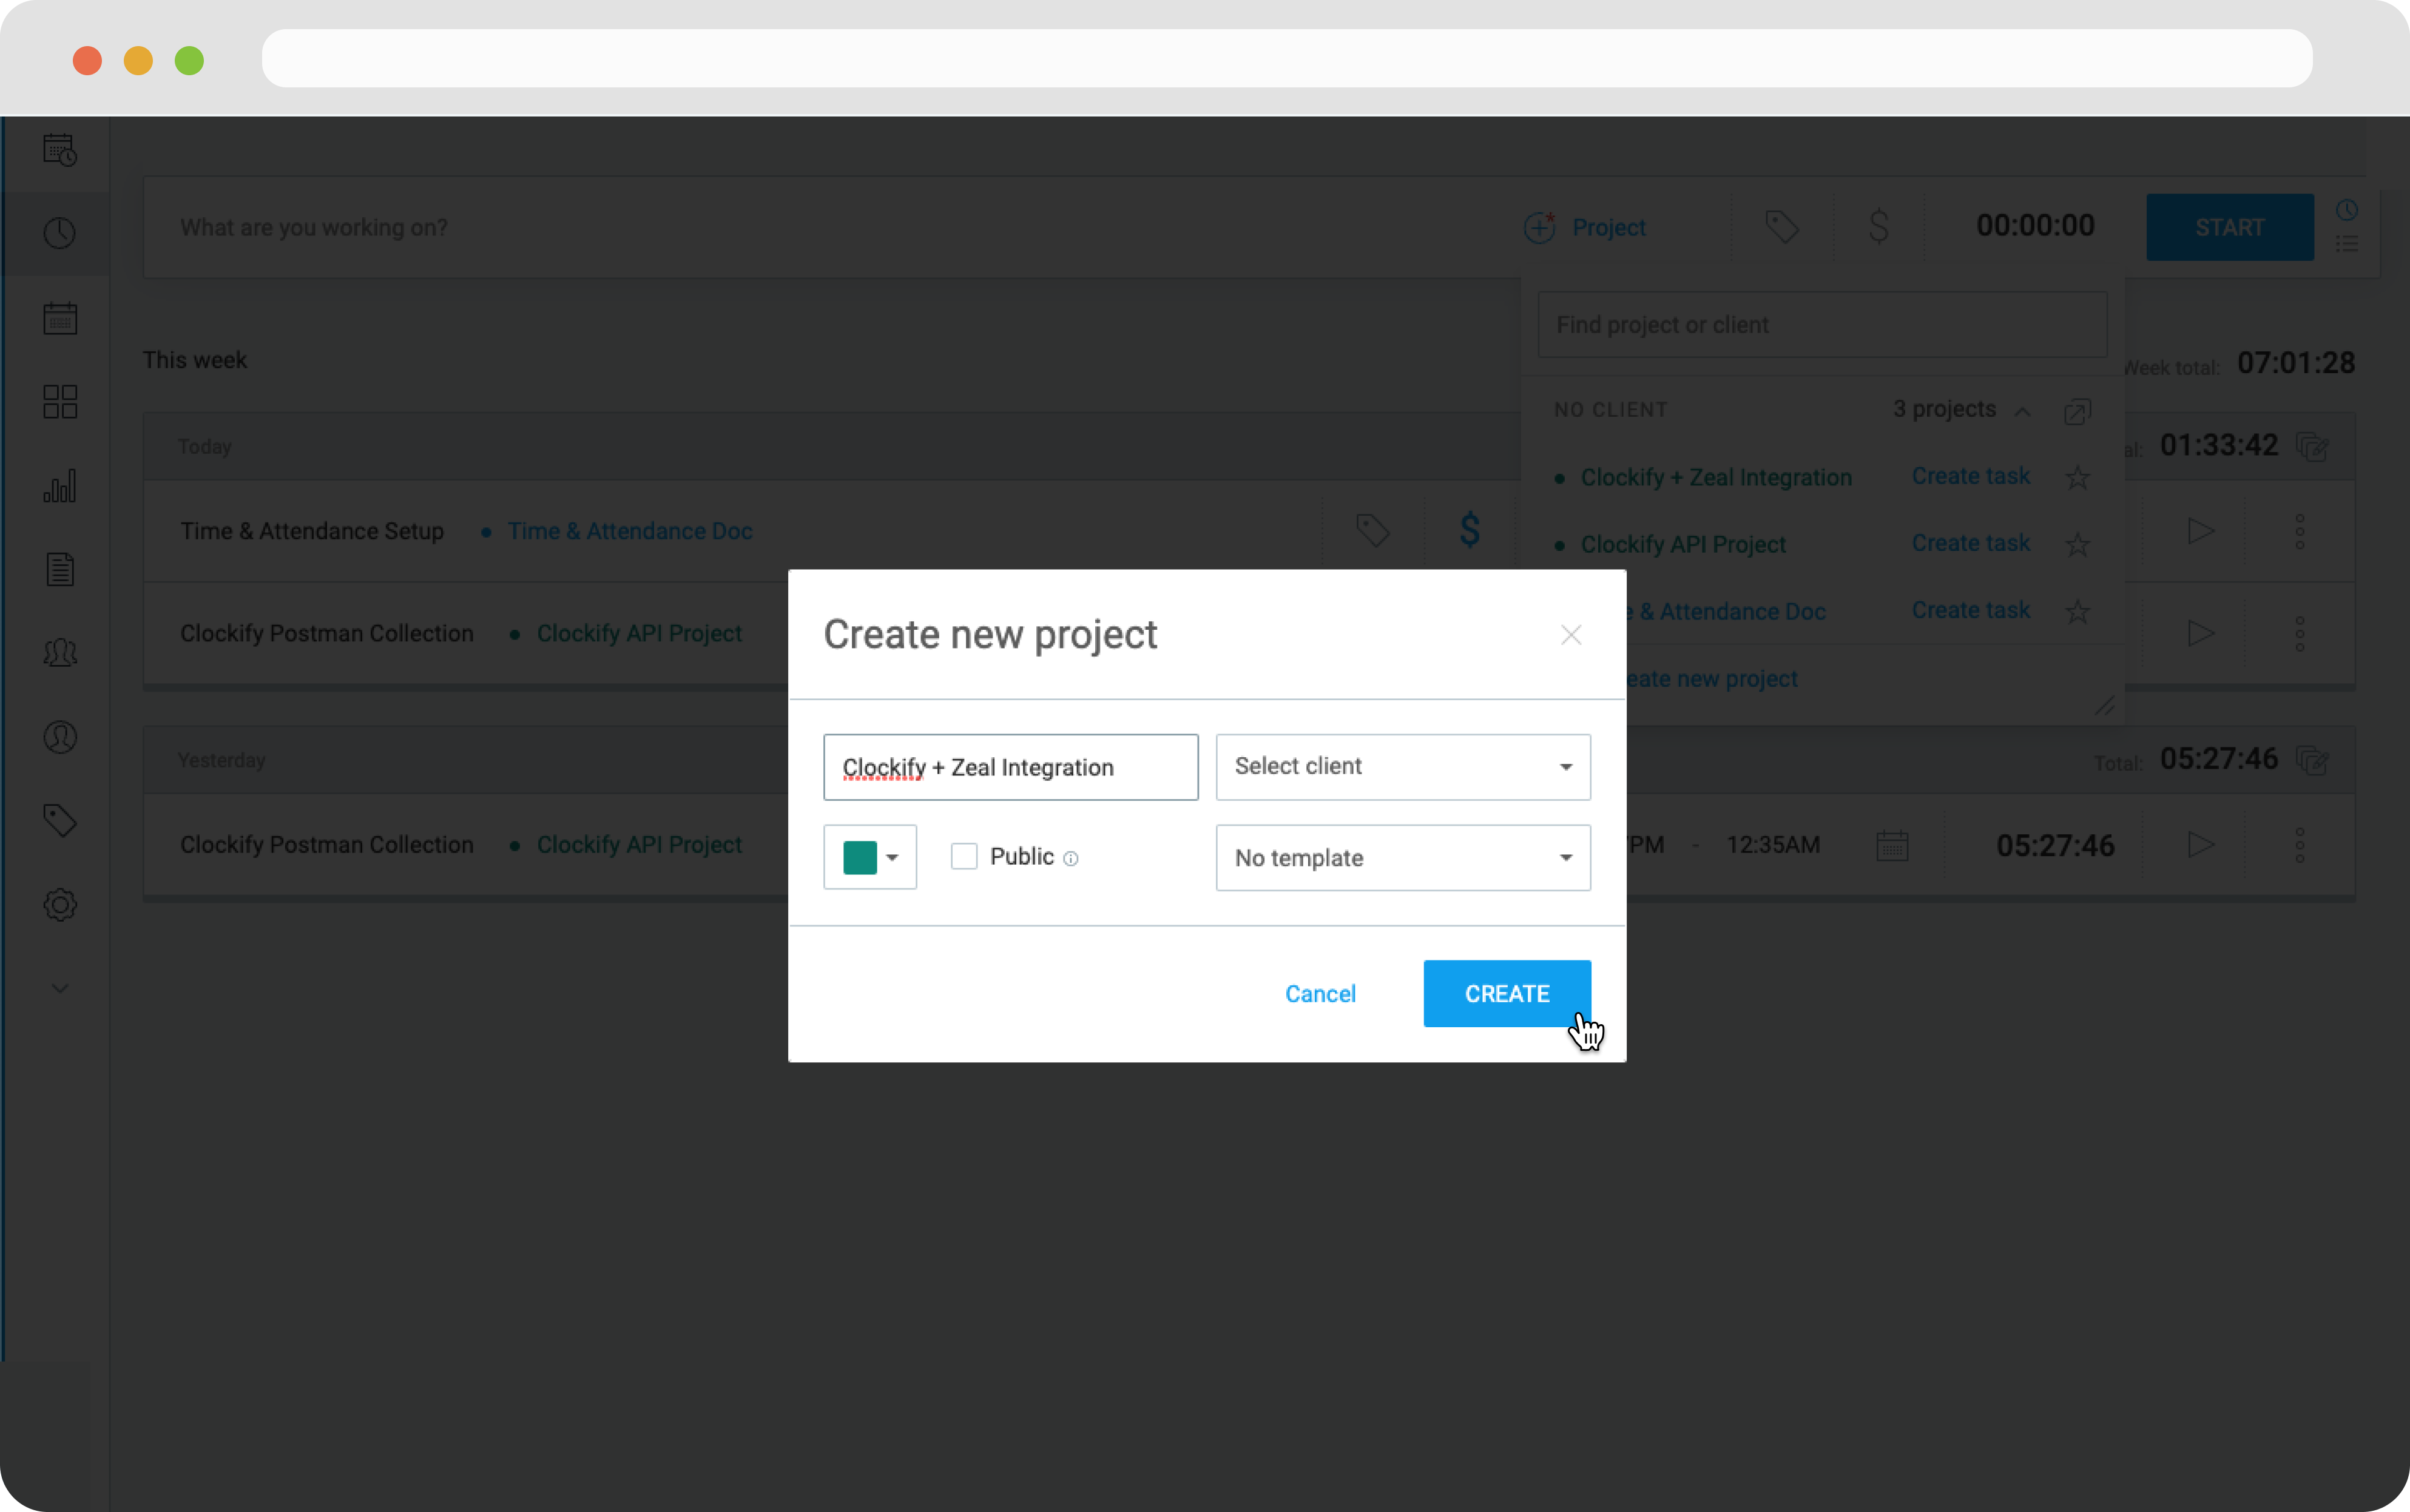This screenshot has width=2410, height=1512.
Task: Click the CREATE button
Action: [1507, 994]
